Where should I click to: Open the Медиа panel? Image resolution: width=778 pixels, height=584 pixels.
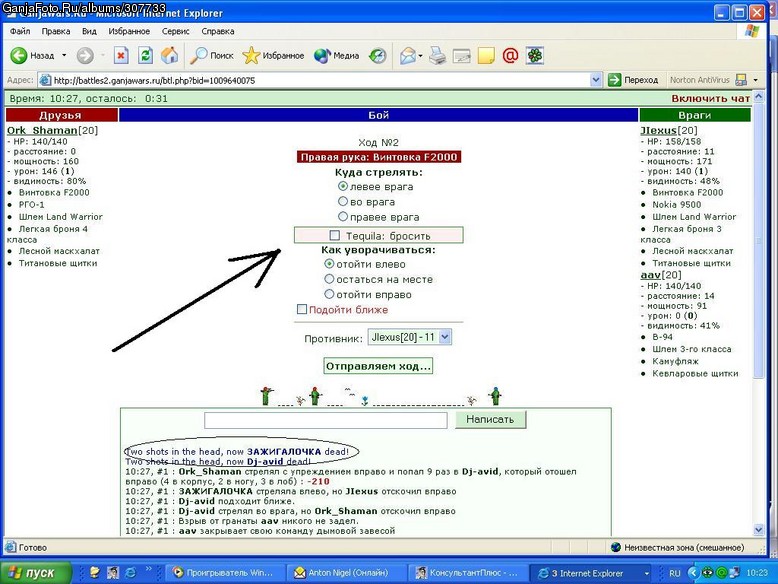click(x=336, y=56)
